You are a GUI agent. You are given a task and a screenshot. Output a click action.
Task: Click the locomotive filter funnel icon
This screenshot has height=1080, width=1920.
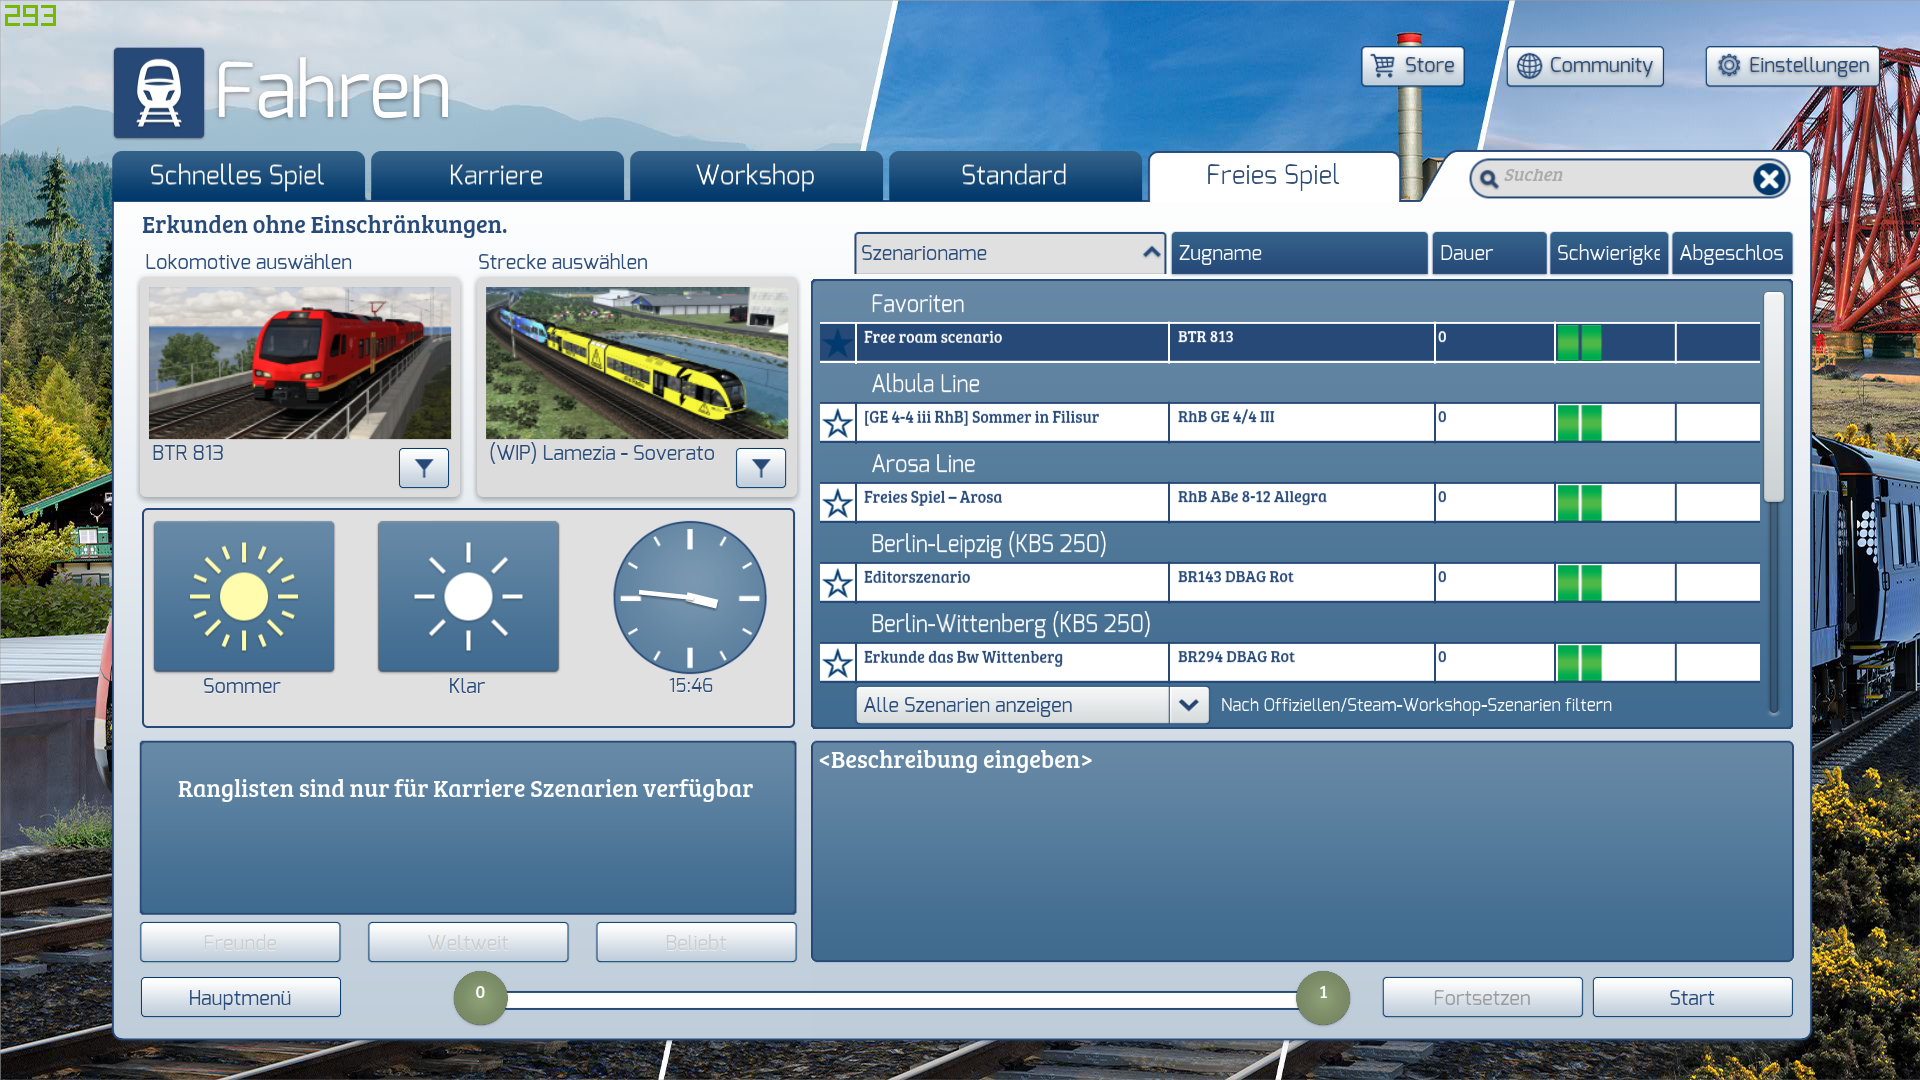click(424, 468)
